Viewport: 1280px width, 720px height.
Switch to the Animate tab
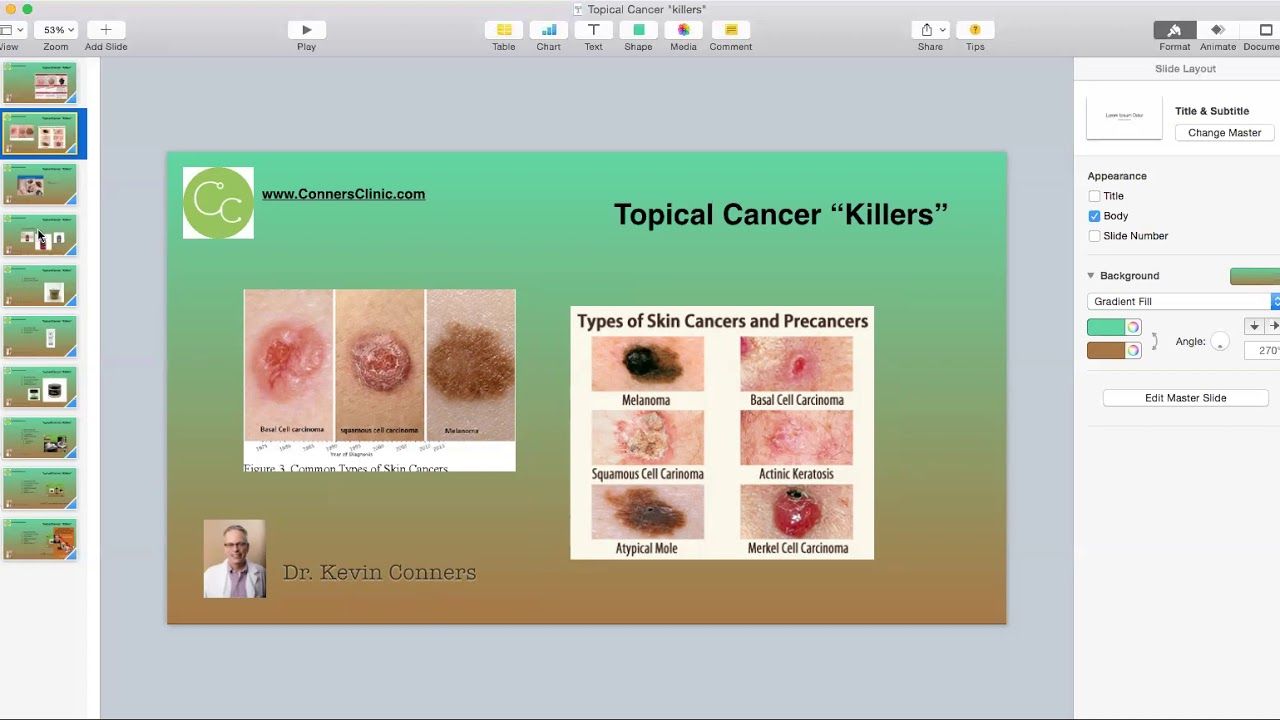(1217, 30)
